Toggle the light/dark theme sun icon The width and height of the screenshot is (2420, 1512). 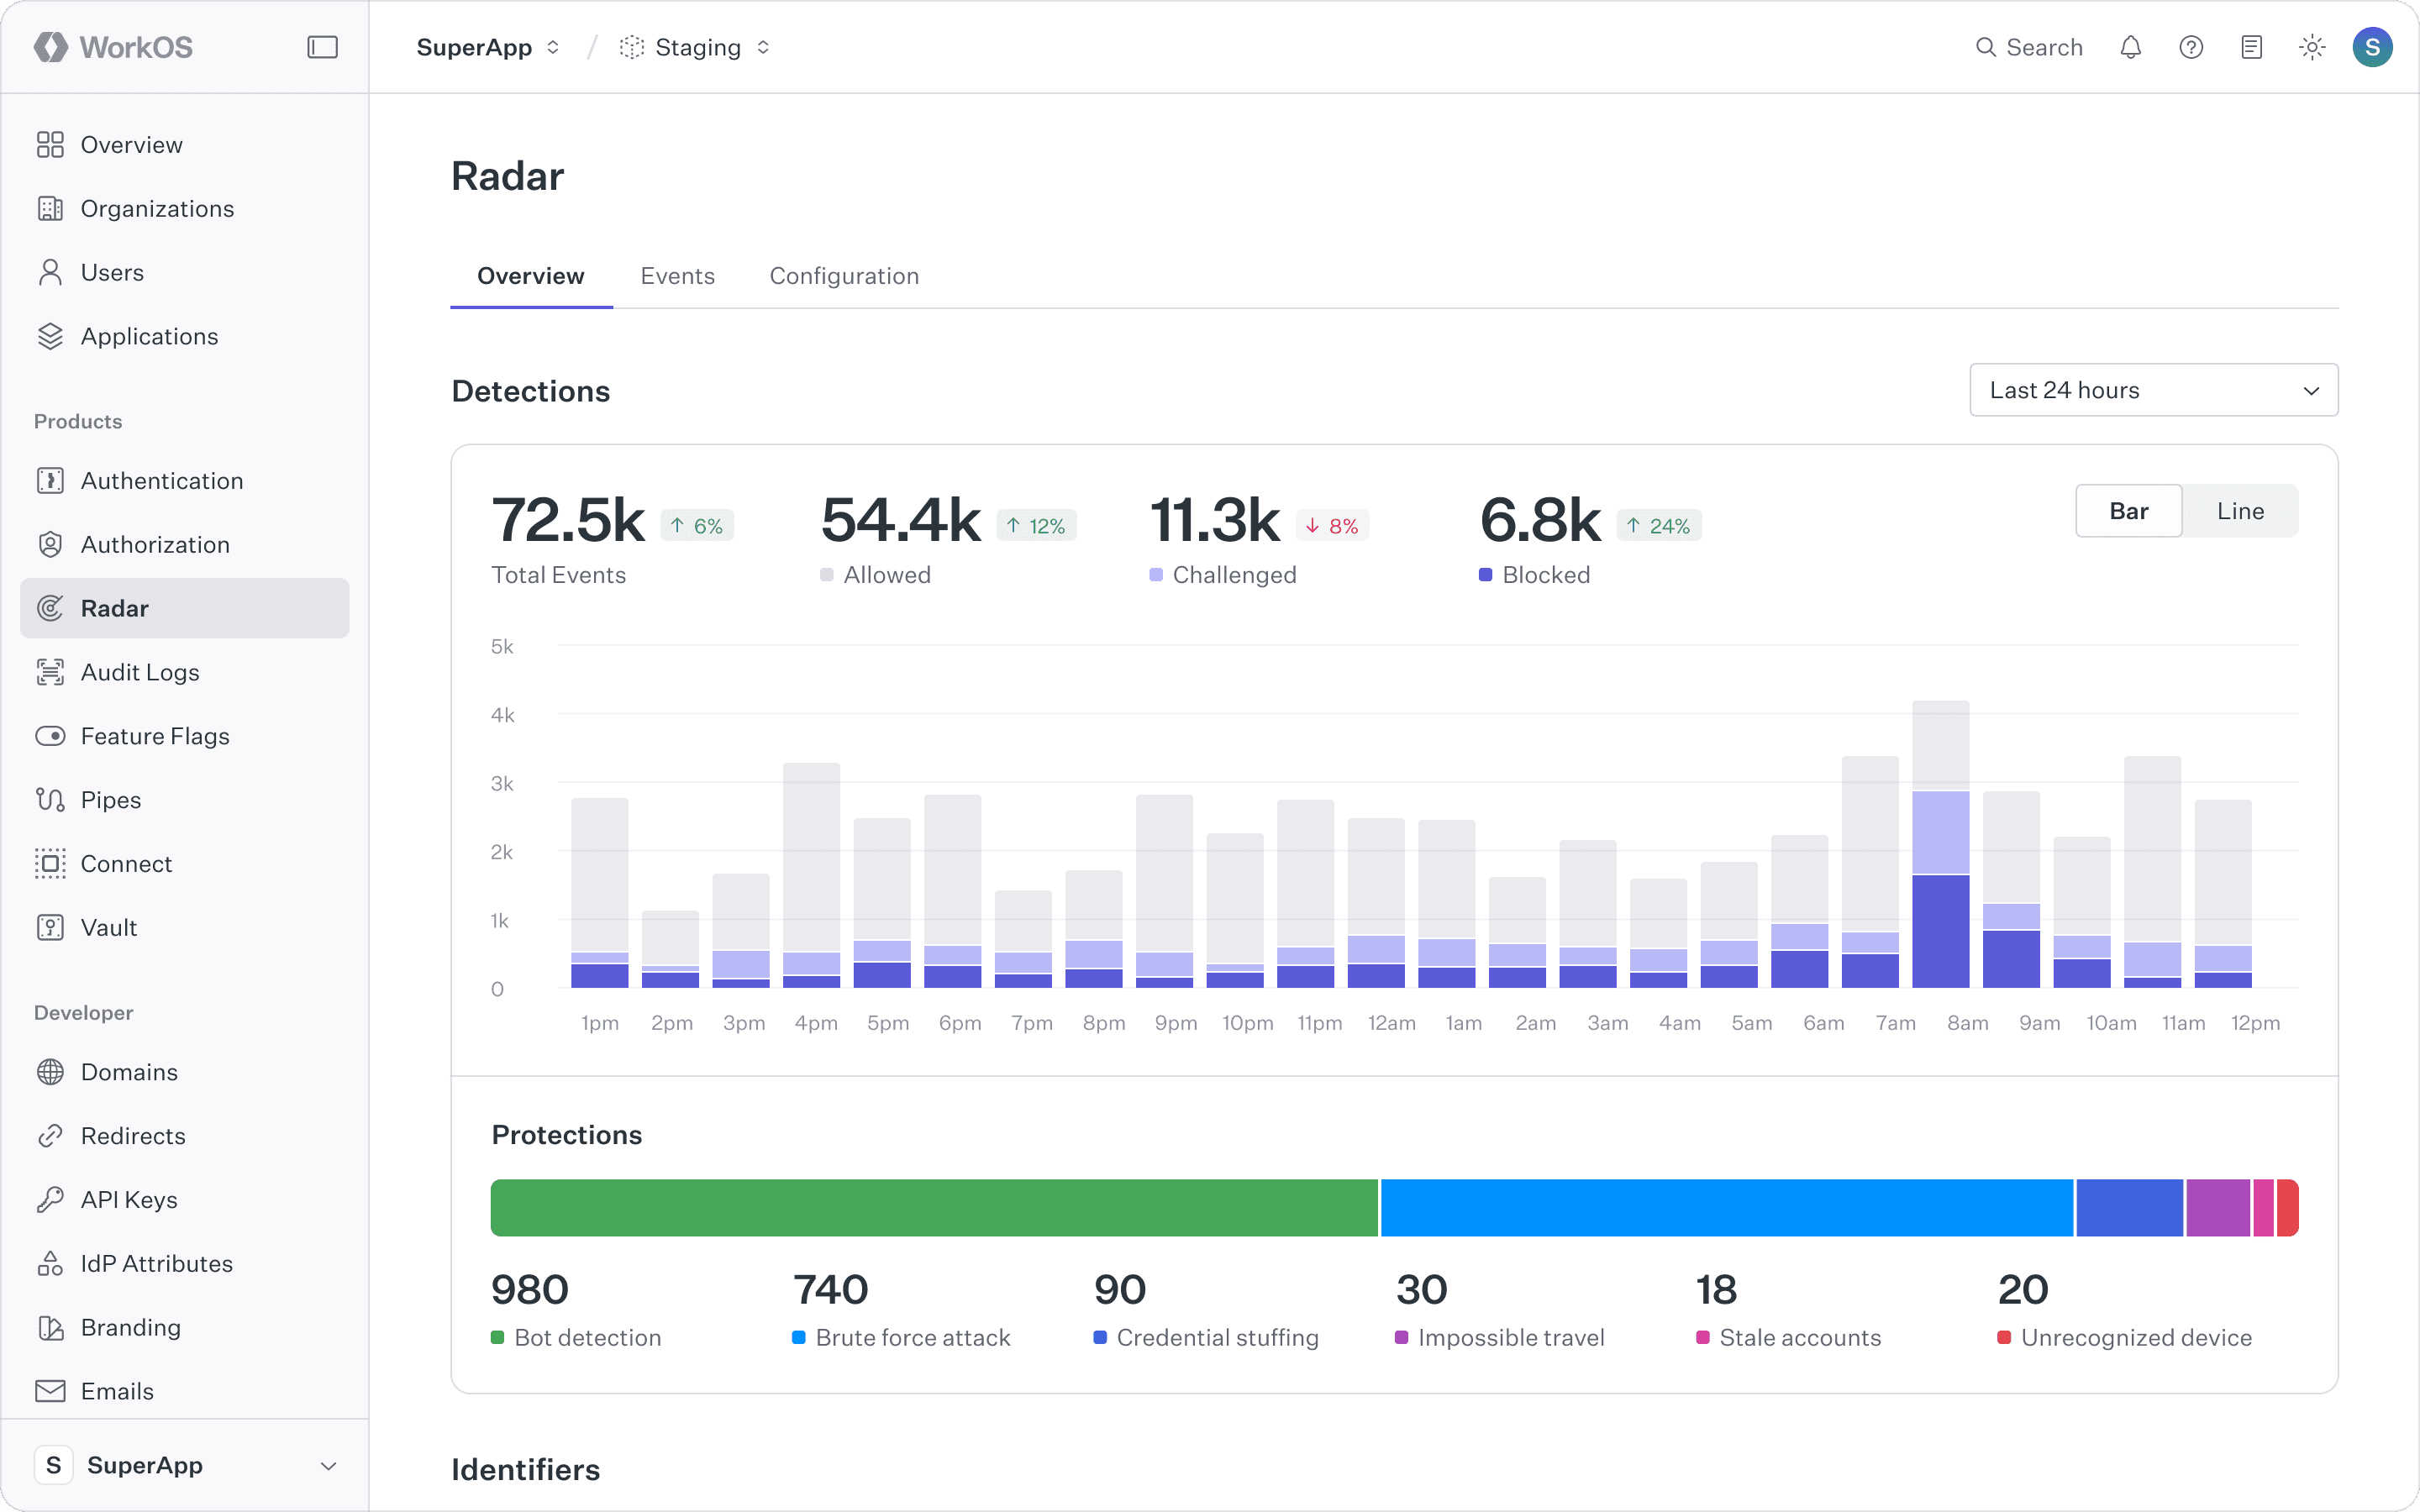[x=2312, y=47]
